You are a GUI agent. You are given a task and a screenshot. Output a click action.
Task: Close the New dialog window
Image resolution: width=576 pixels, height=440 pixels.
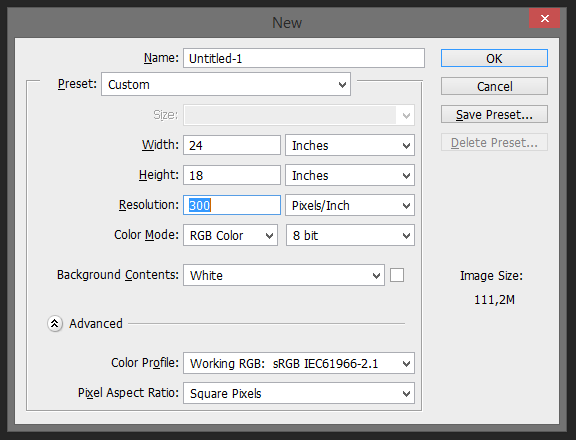[544, 18]
